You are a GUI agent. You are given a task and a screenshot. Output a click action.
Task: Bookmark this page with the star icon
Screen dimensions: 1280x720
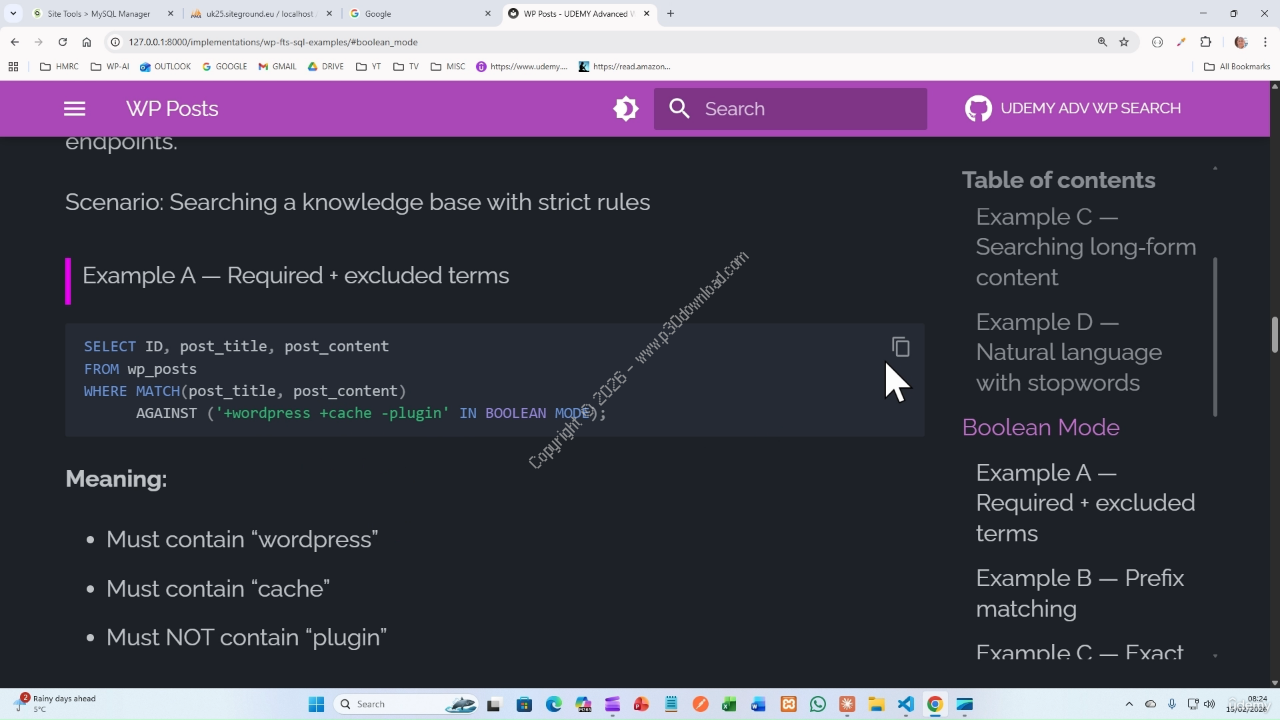tap(1124, 42)
